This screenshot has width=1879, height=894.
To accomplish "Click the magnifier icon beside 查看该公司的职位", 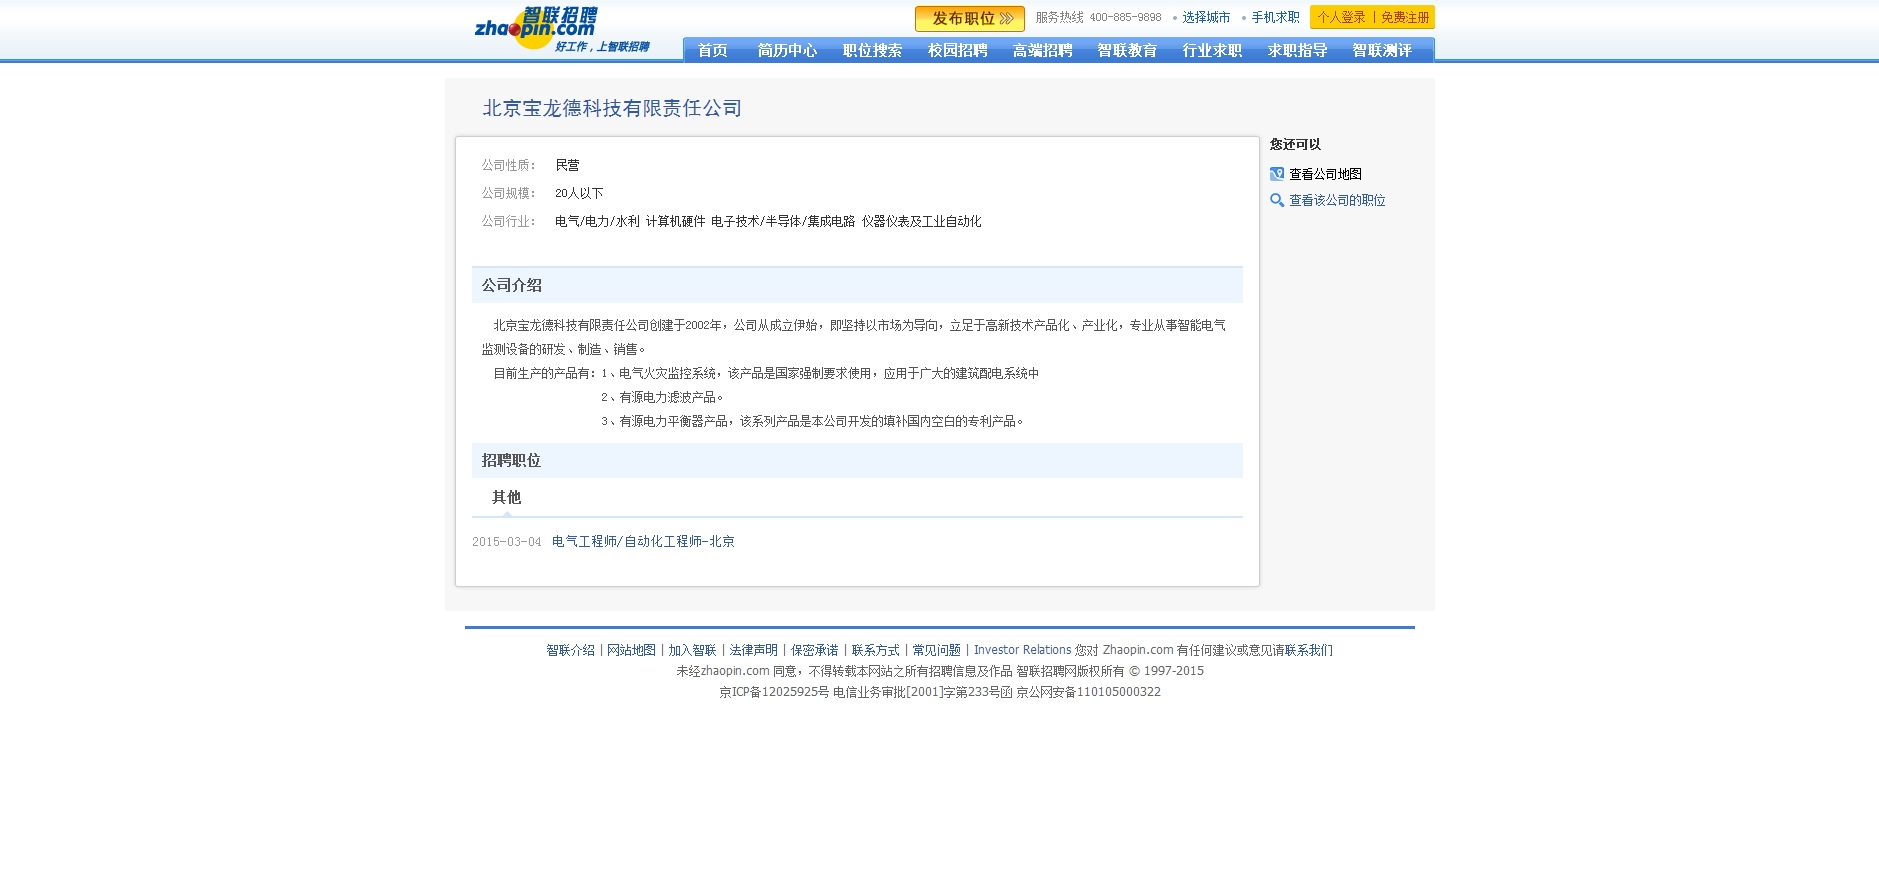I will (1277, 200).
